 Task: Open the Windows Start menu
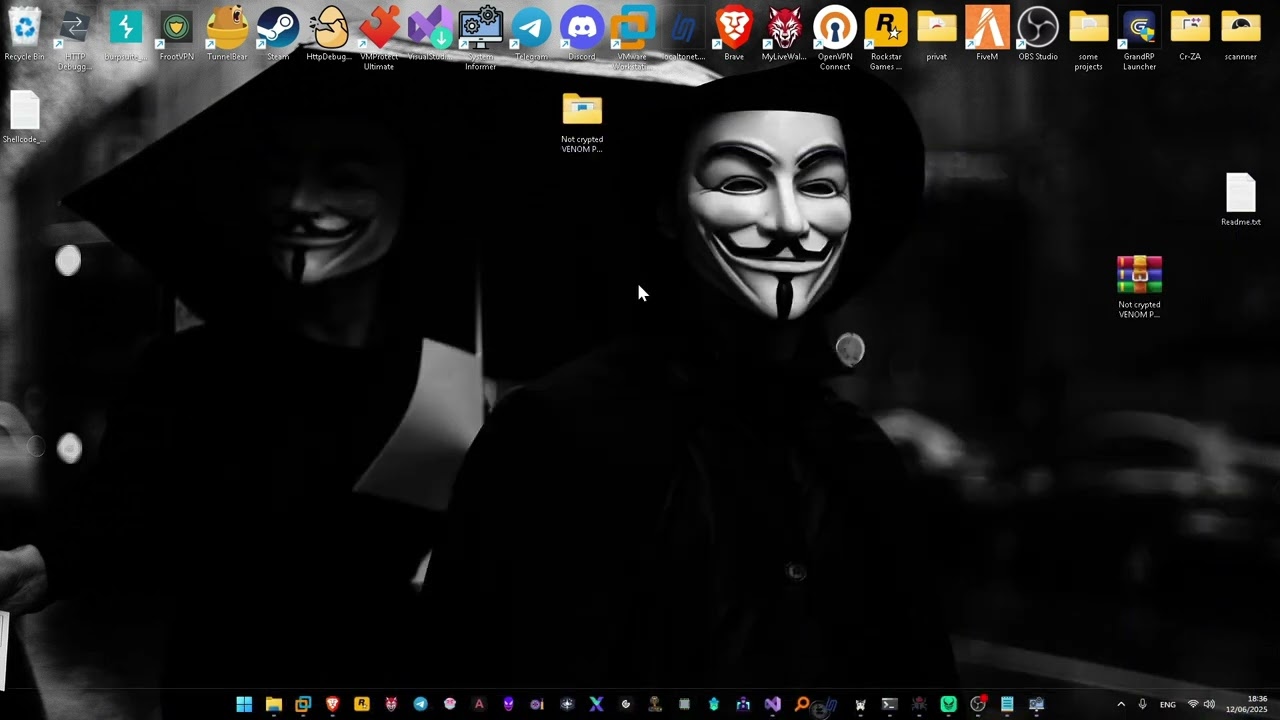pos(244,704)
